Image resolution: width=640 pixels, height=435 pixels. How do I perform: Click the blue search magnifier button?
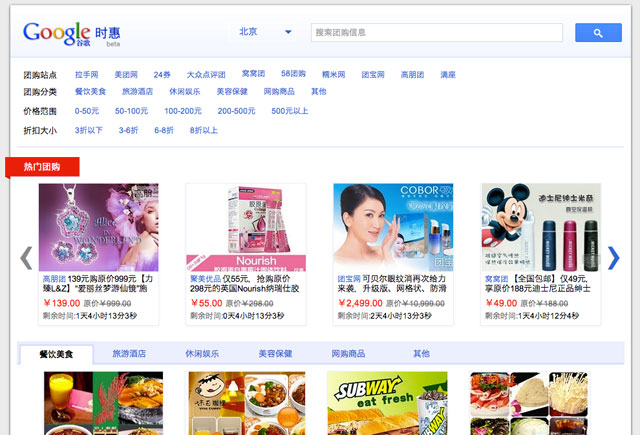coord(598,33)
